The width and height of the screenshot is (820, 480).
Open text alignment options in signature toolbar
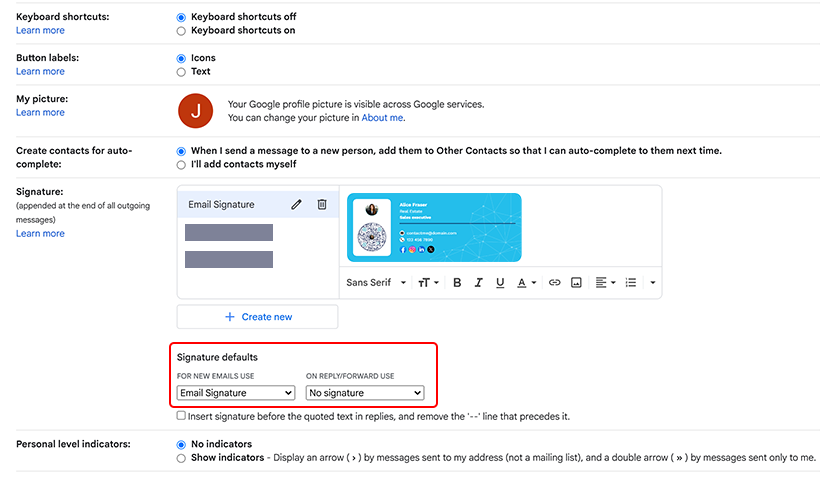[605, 283]
